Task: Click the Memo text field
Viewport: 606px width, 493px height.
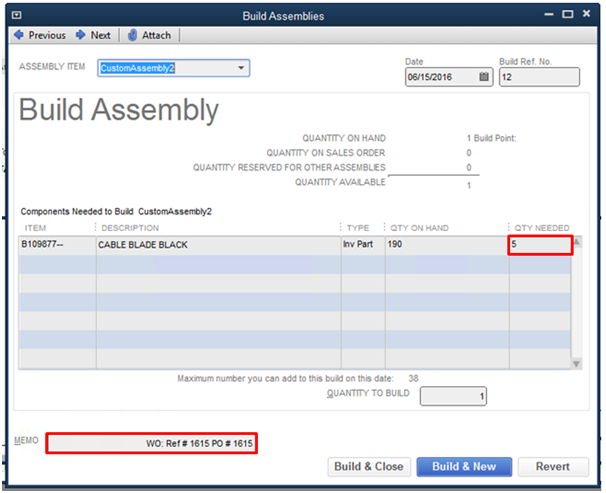Action: 152,442
